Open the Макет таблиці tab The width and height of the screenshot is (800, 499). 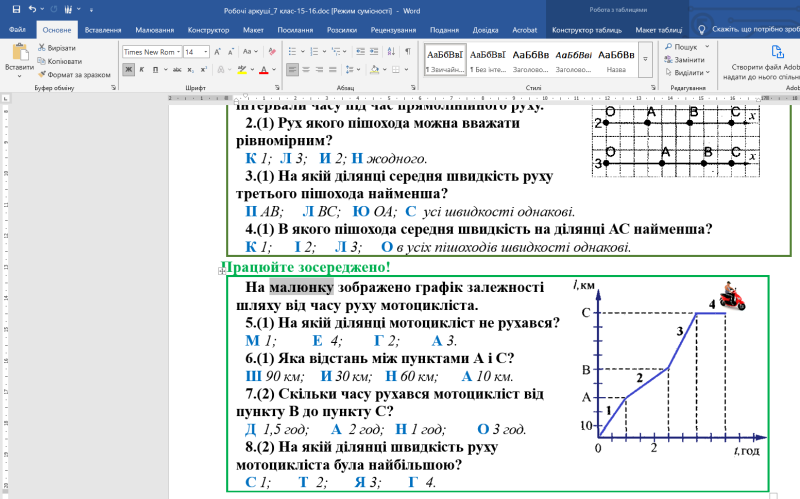coord(658,30)
